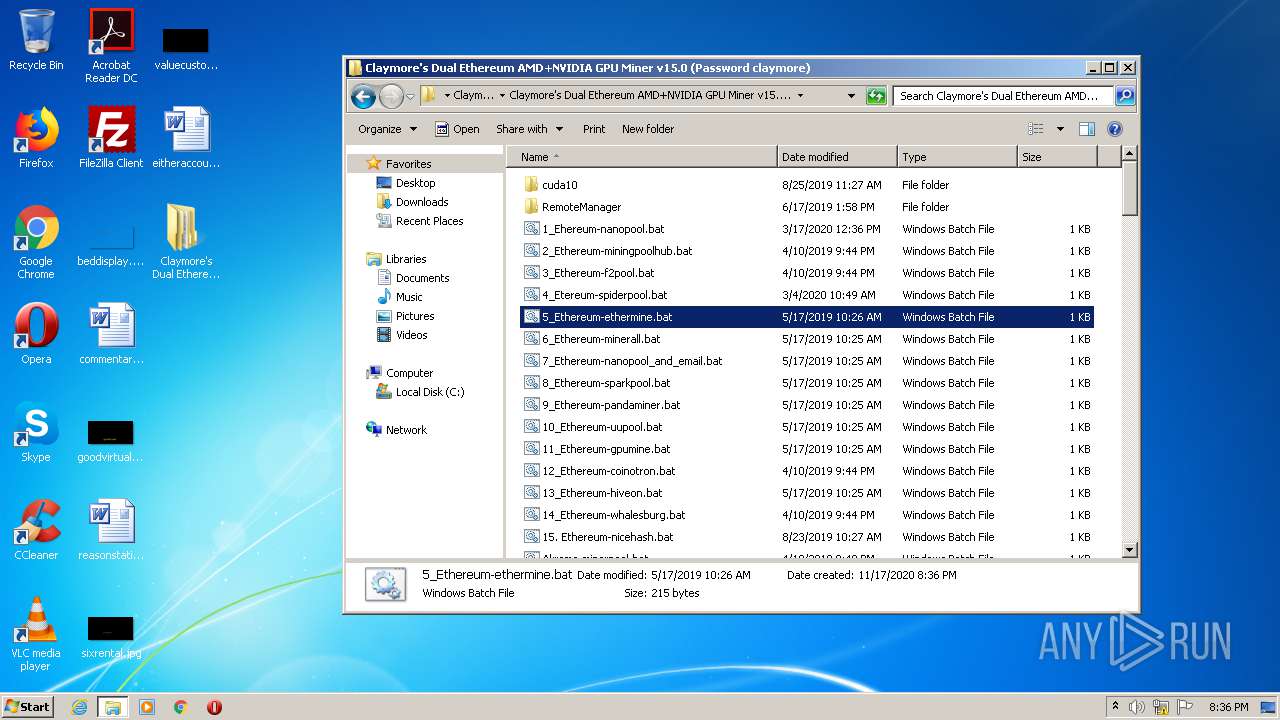The image size is (1280, 720).
Task: Select the RemoteManager folder
Action: pos(807,207)
